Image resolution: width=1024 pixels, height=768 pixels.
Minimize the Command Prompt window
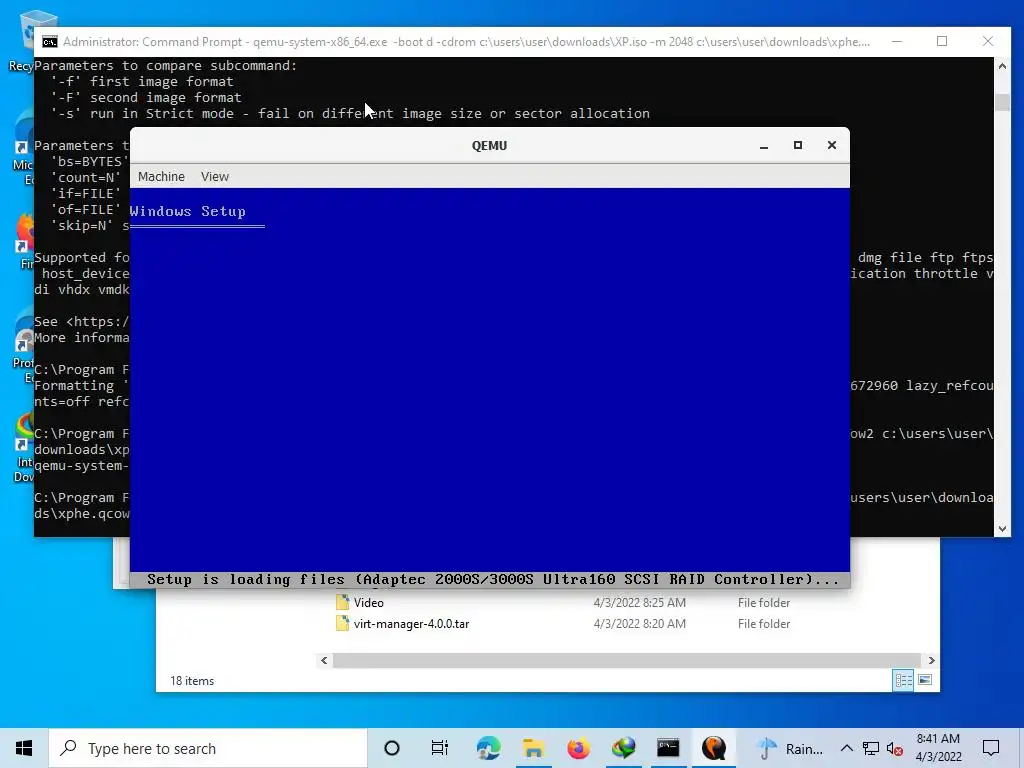point(897,41)
